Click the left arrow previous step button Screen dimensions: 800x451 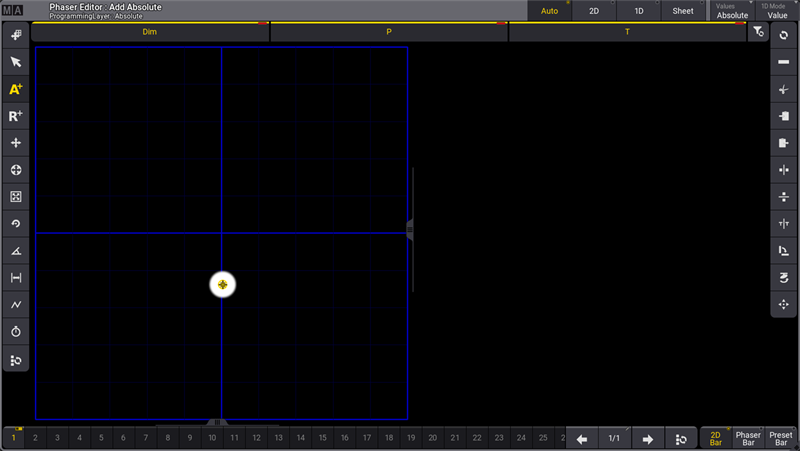click(x=581, y=439)
